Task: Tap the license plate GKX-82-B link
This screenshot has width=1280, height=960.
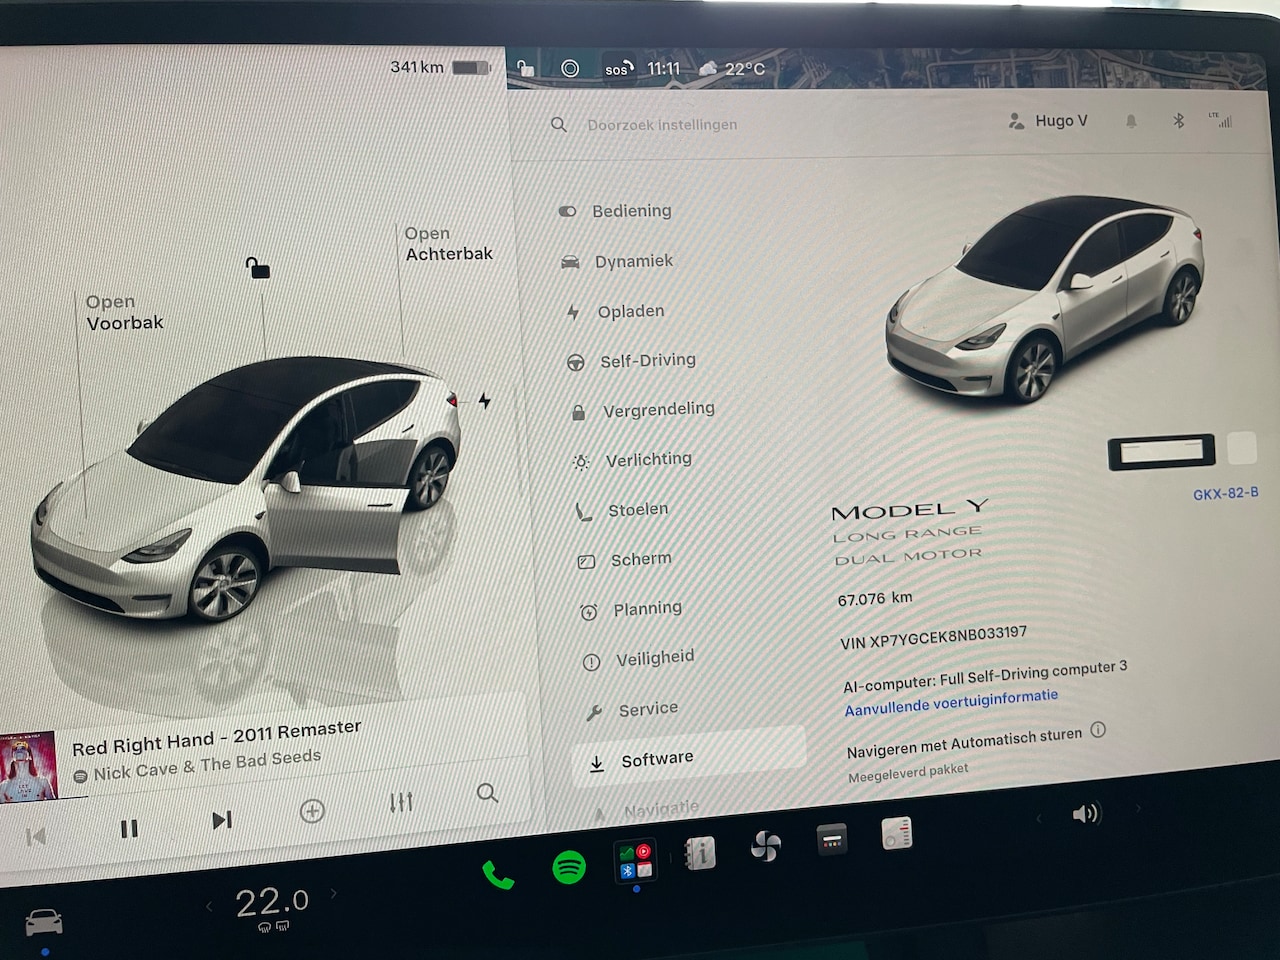Action: click(x=1226, y=494)
